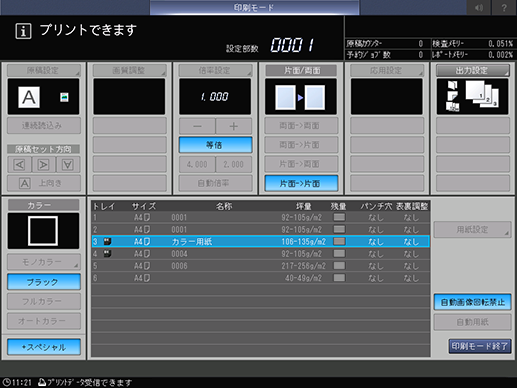The width and height of the screenshot is (517, 388).
Task: Click the simplex-to-simplex preview image
Action: click(x=301, y=97)
